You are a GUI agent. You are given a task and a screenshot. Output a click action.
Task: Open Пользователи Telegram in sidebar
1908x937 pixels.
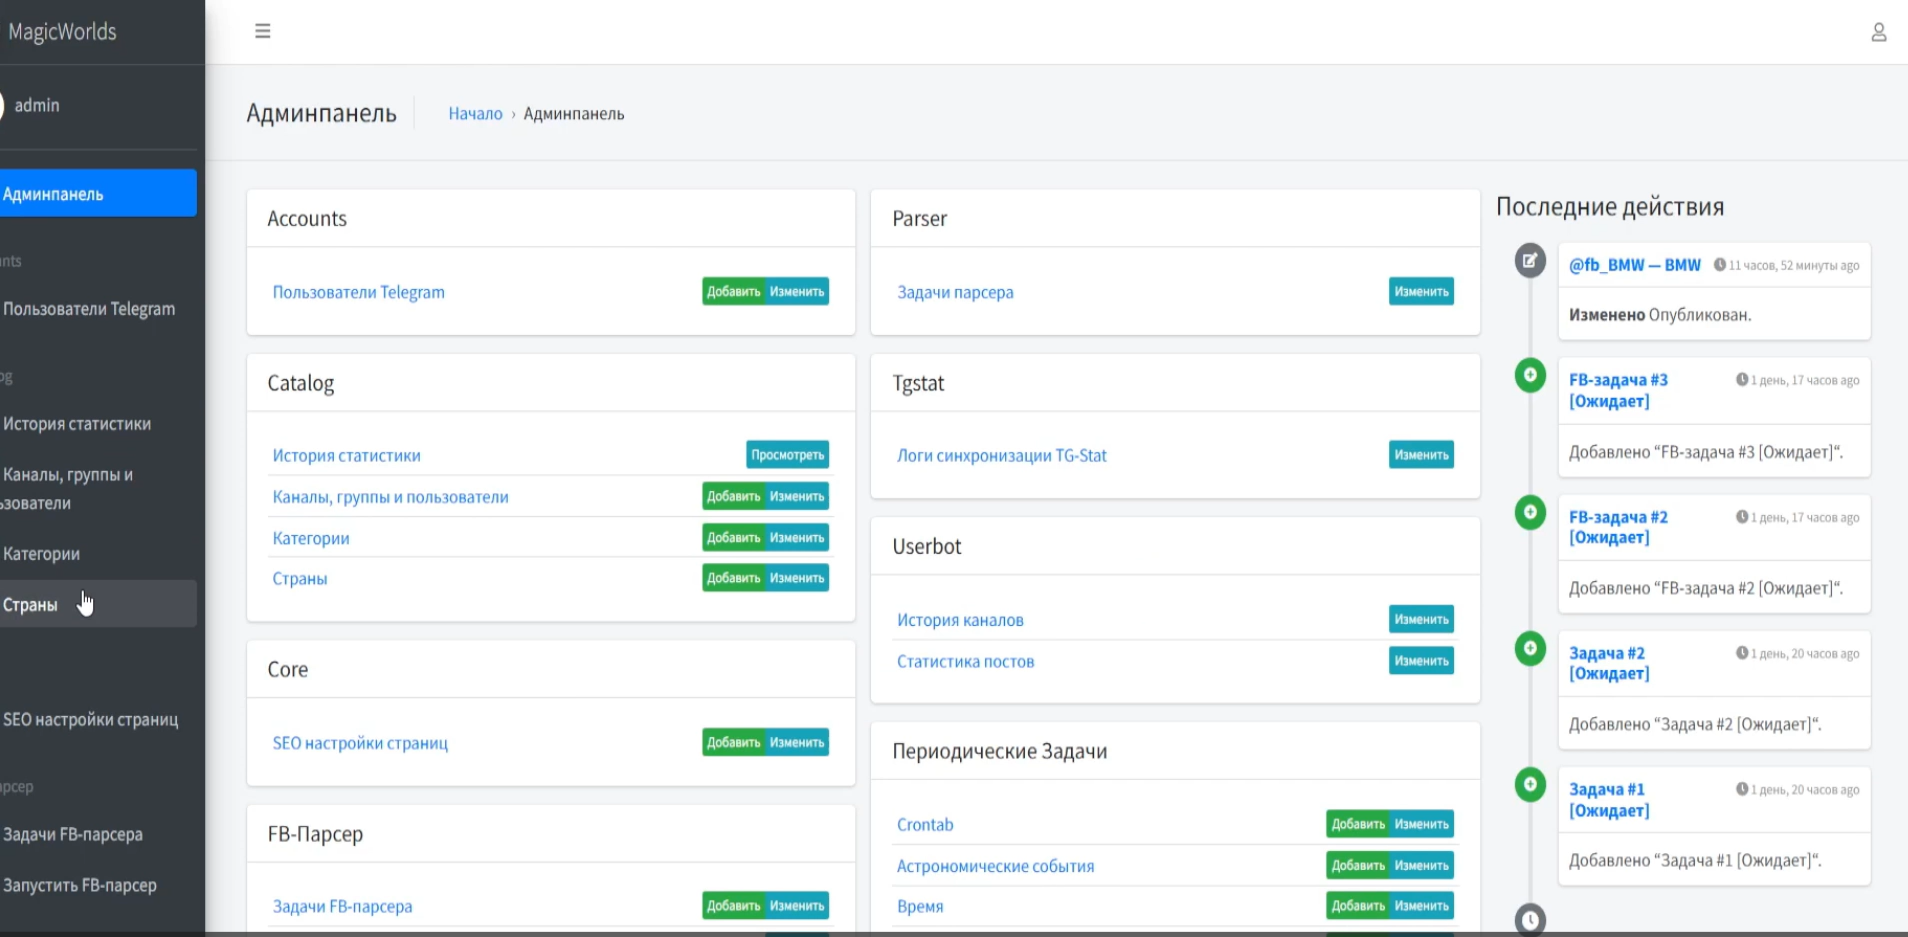[x=98, y=309]
